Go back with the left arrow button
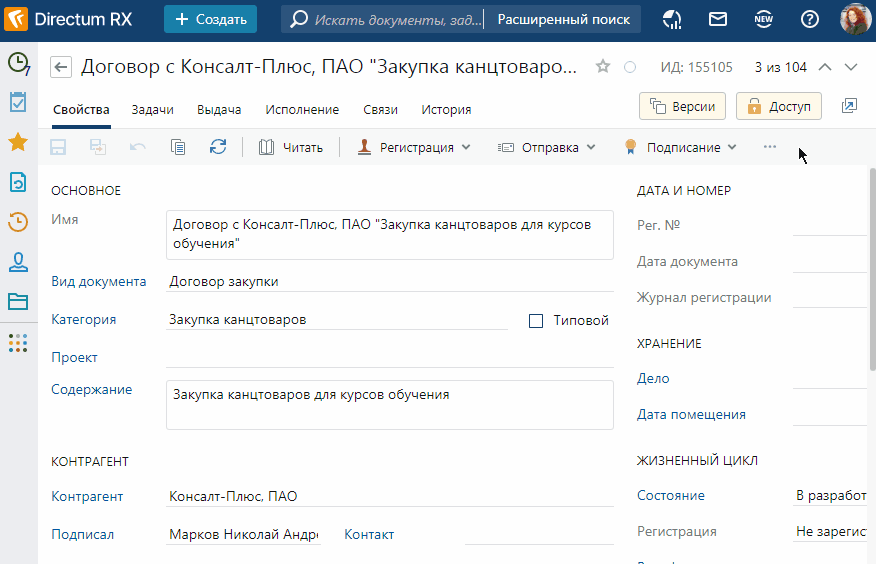 coord(61,68)
